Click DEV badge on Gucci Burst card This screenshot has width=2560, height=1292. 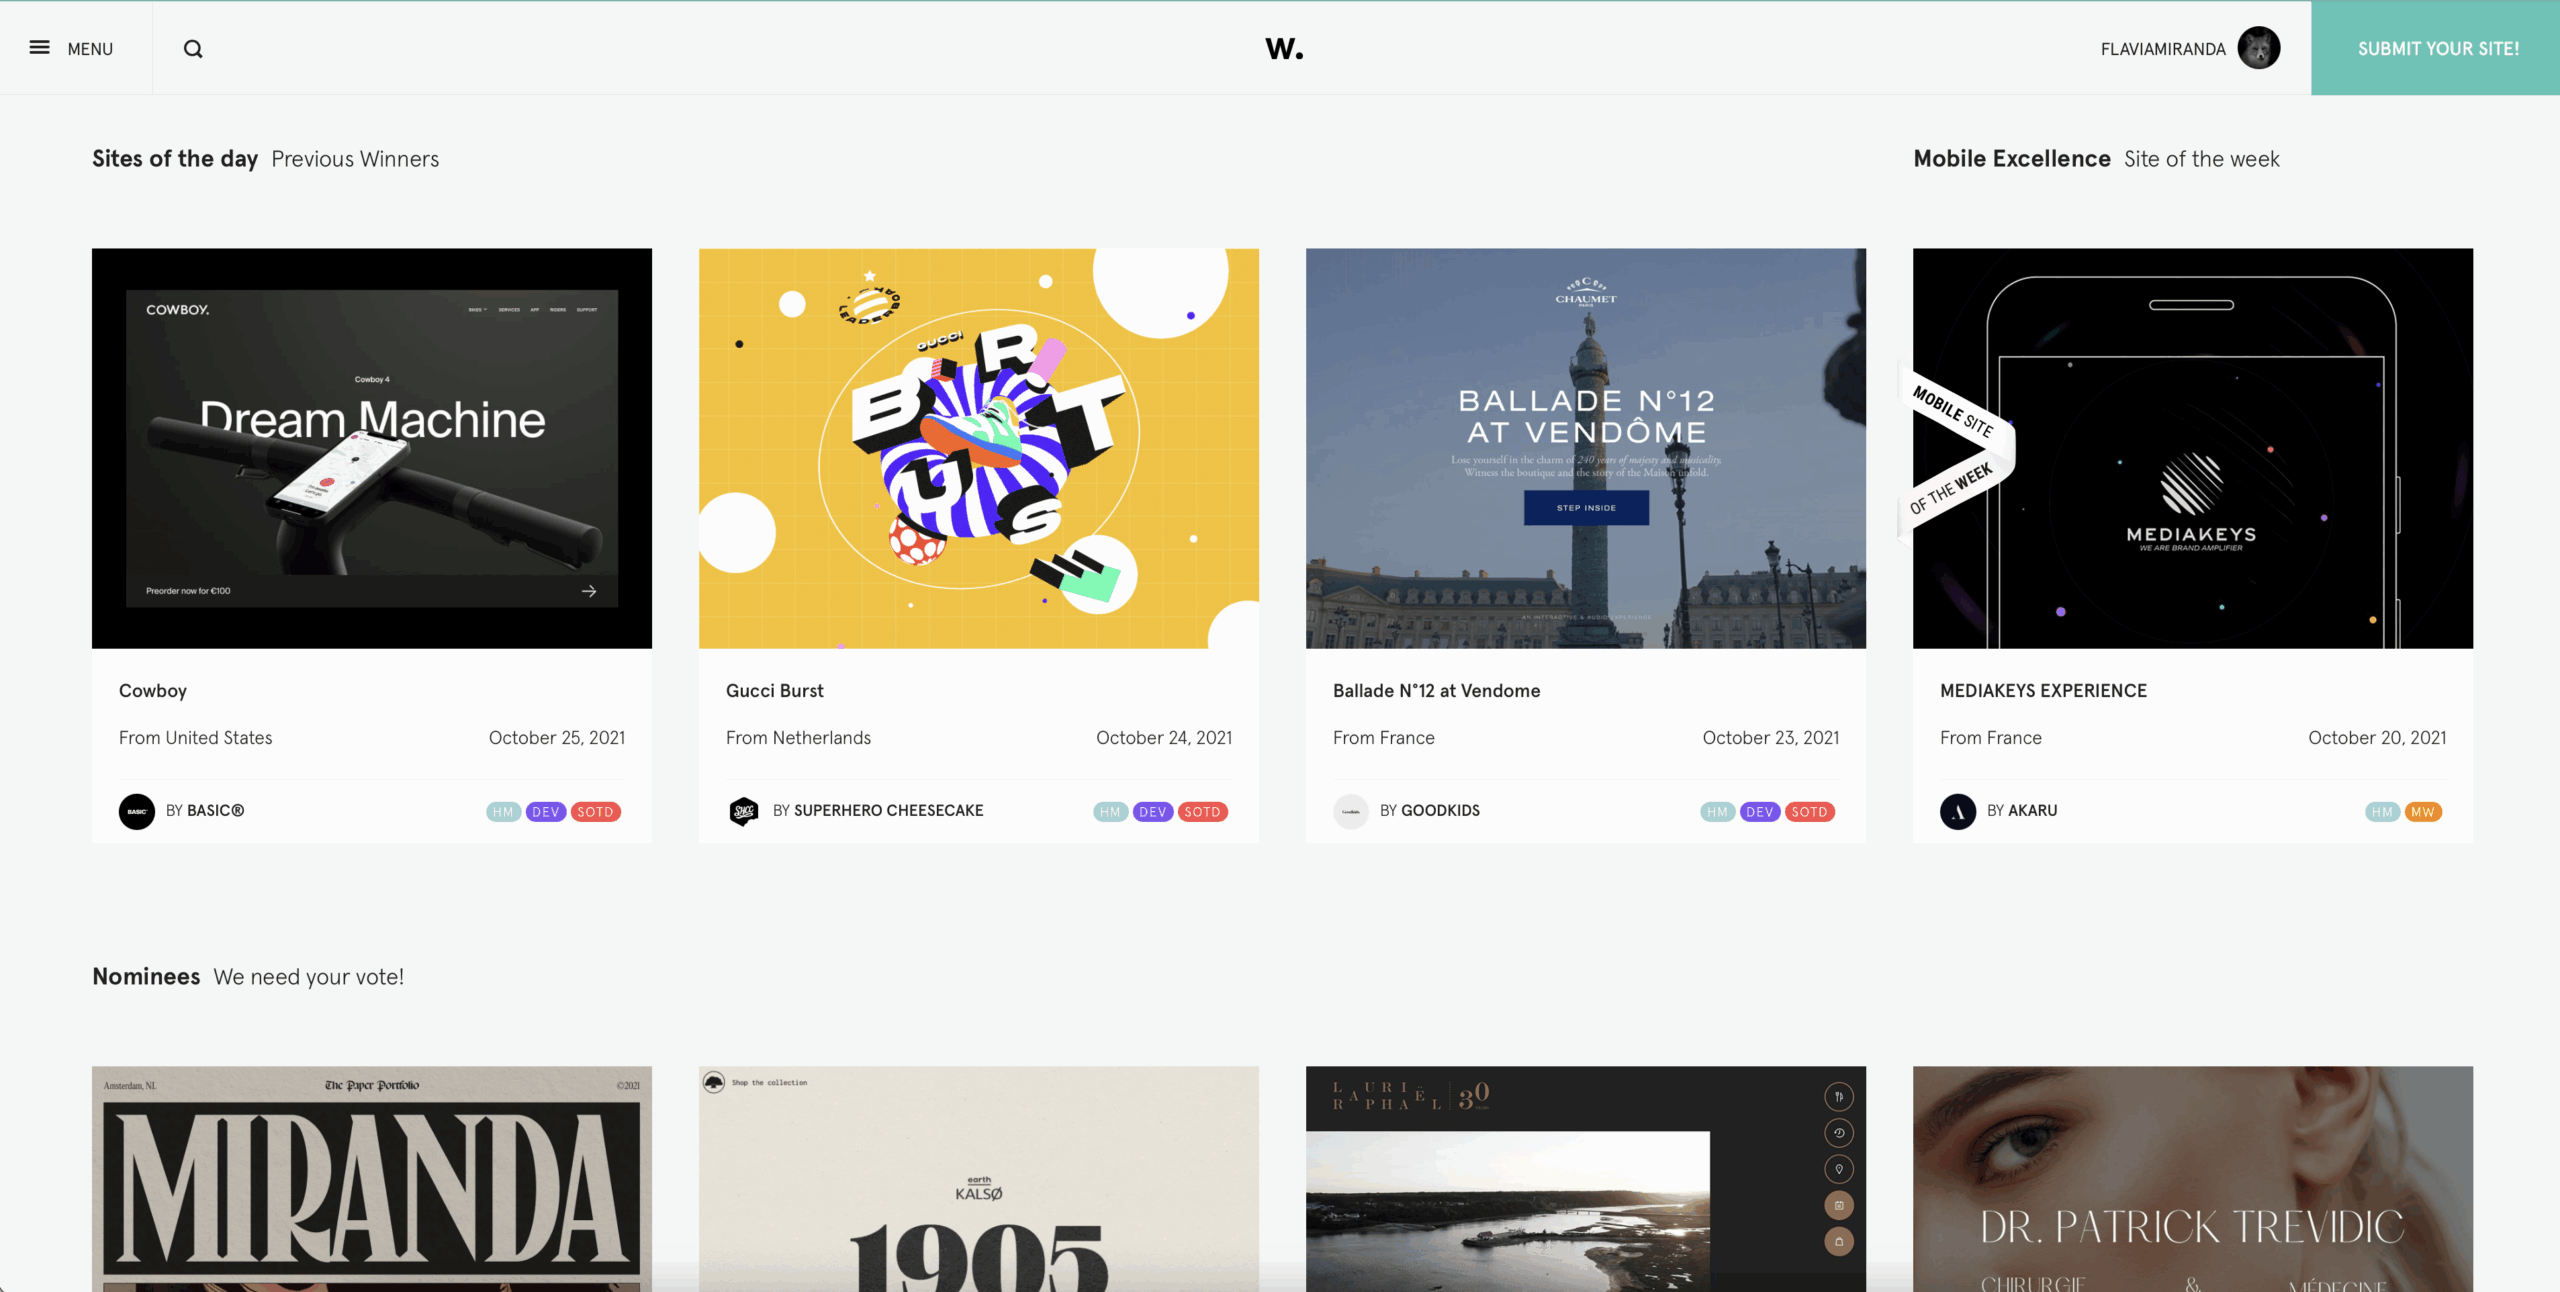[1153, 812]
